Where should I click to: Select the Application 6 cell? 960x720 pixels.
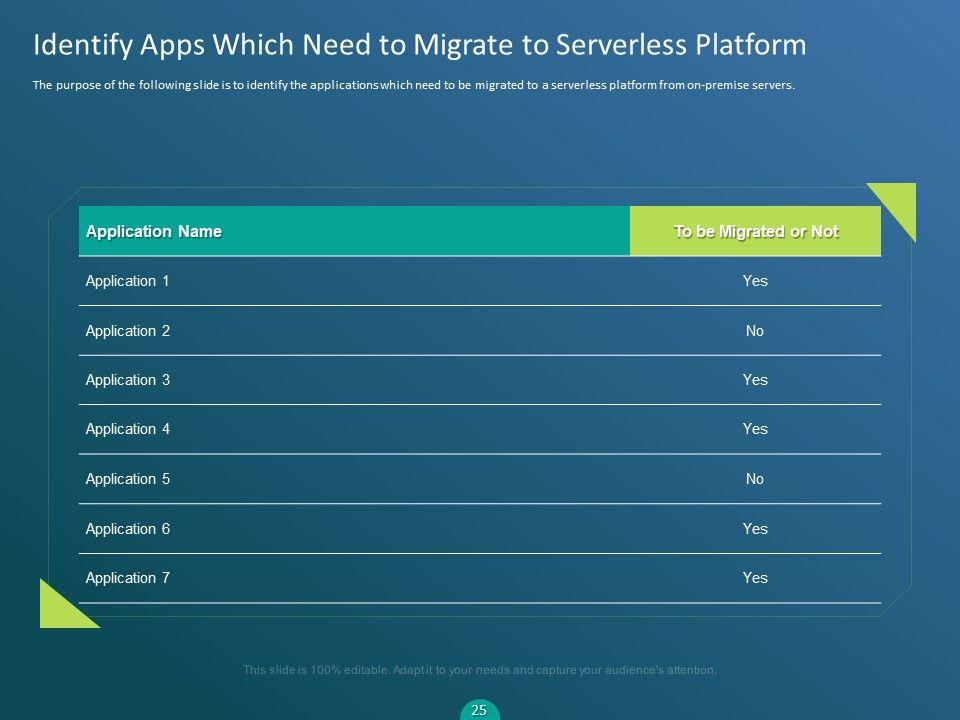pos(127,529)
